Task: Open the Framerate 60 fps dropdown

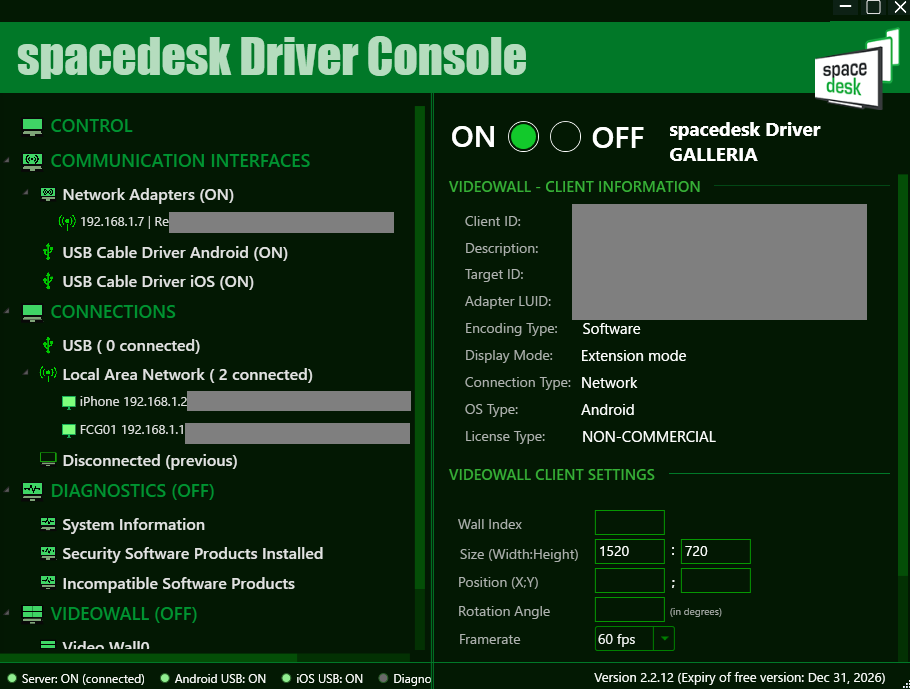Action: point(665,638)
